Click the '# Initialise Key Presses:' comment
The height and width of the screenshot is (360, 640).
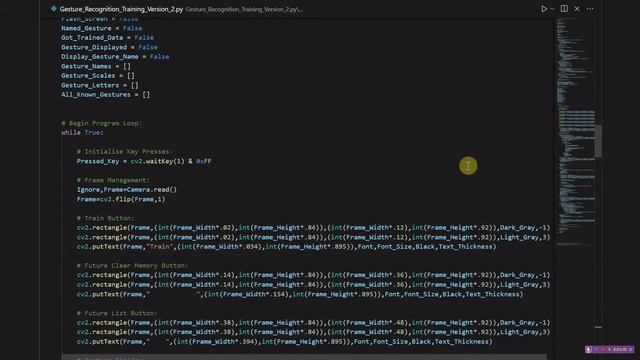(125, 151)
